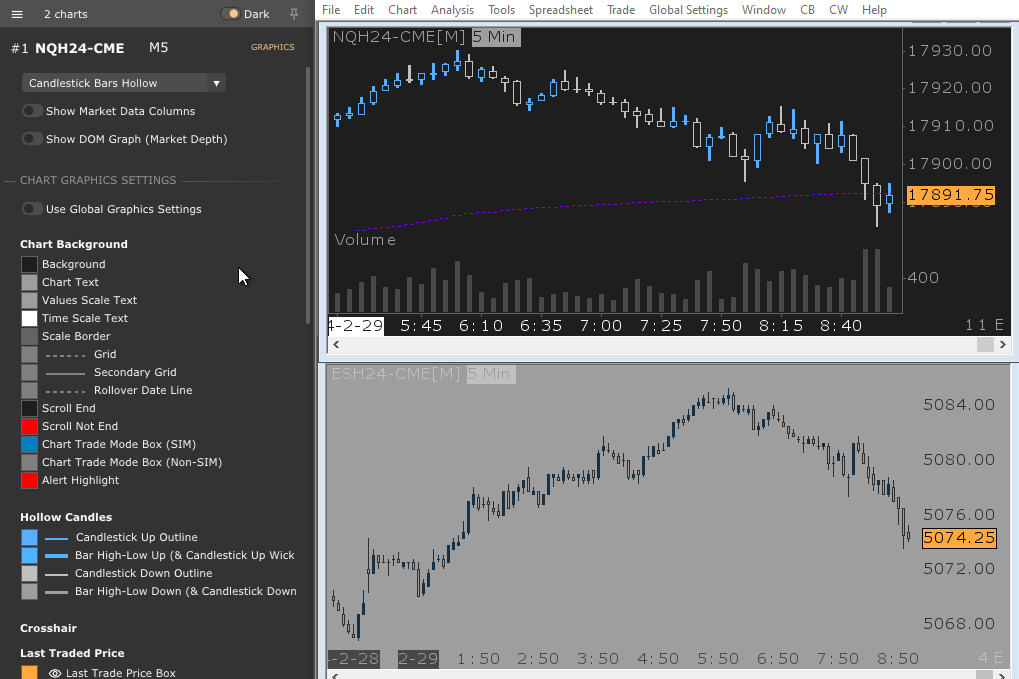This screenshot has width=1019, height=679.
Task: Pick the Grid color swatch
Action: coord(29,354)
